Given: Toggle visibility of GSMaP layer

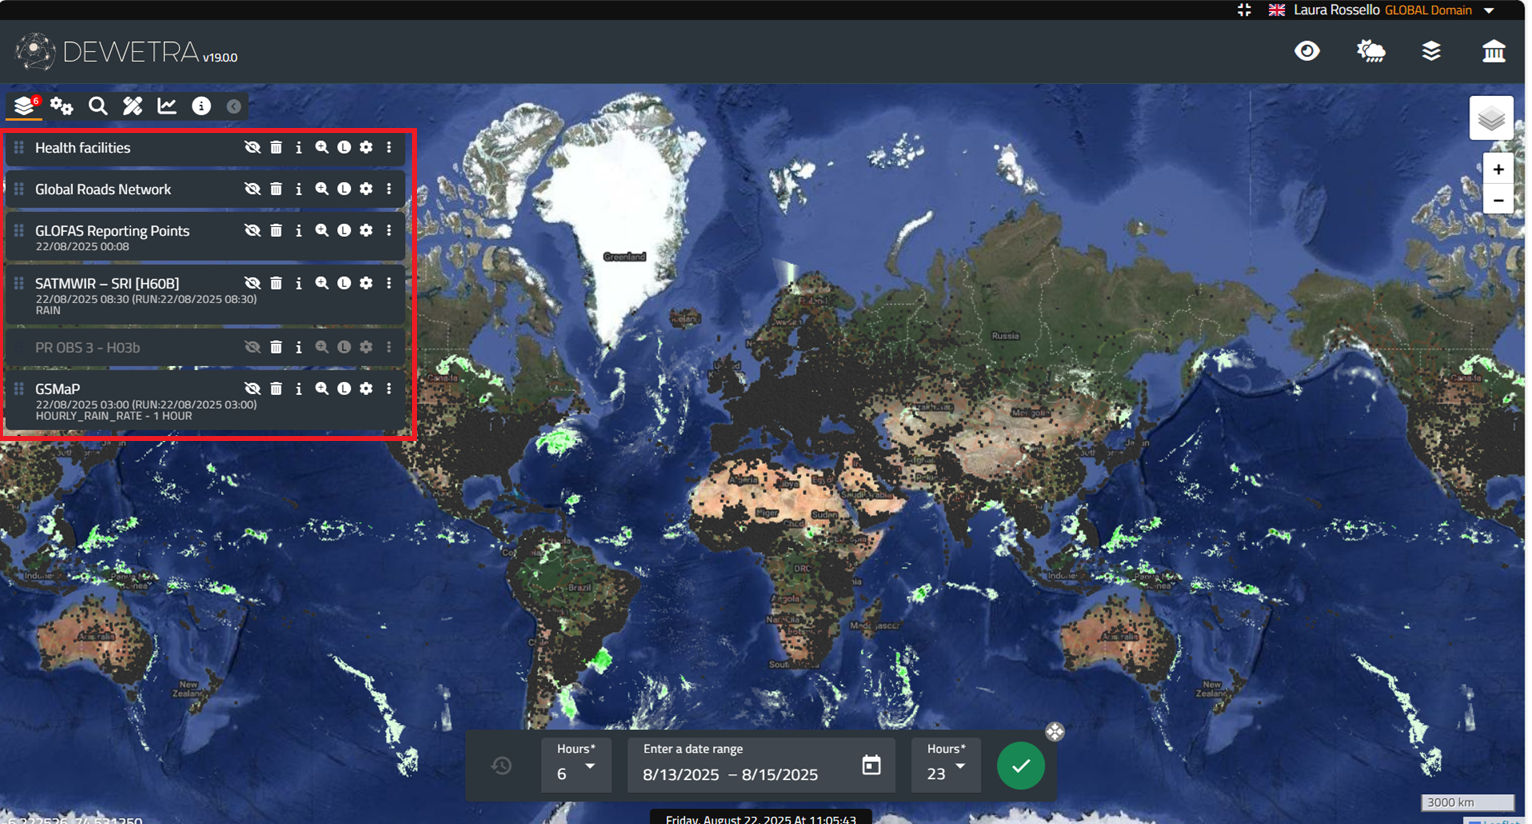Looking at the screenshot, I should pos(252,389).
